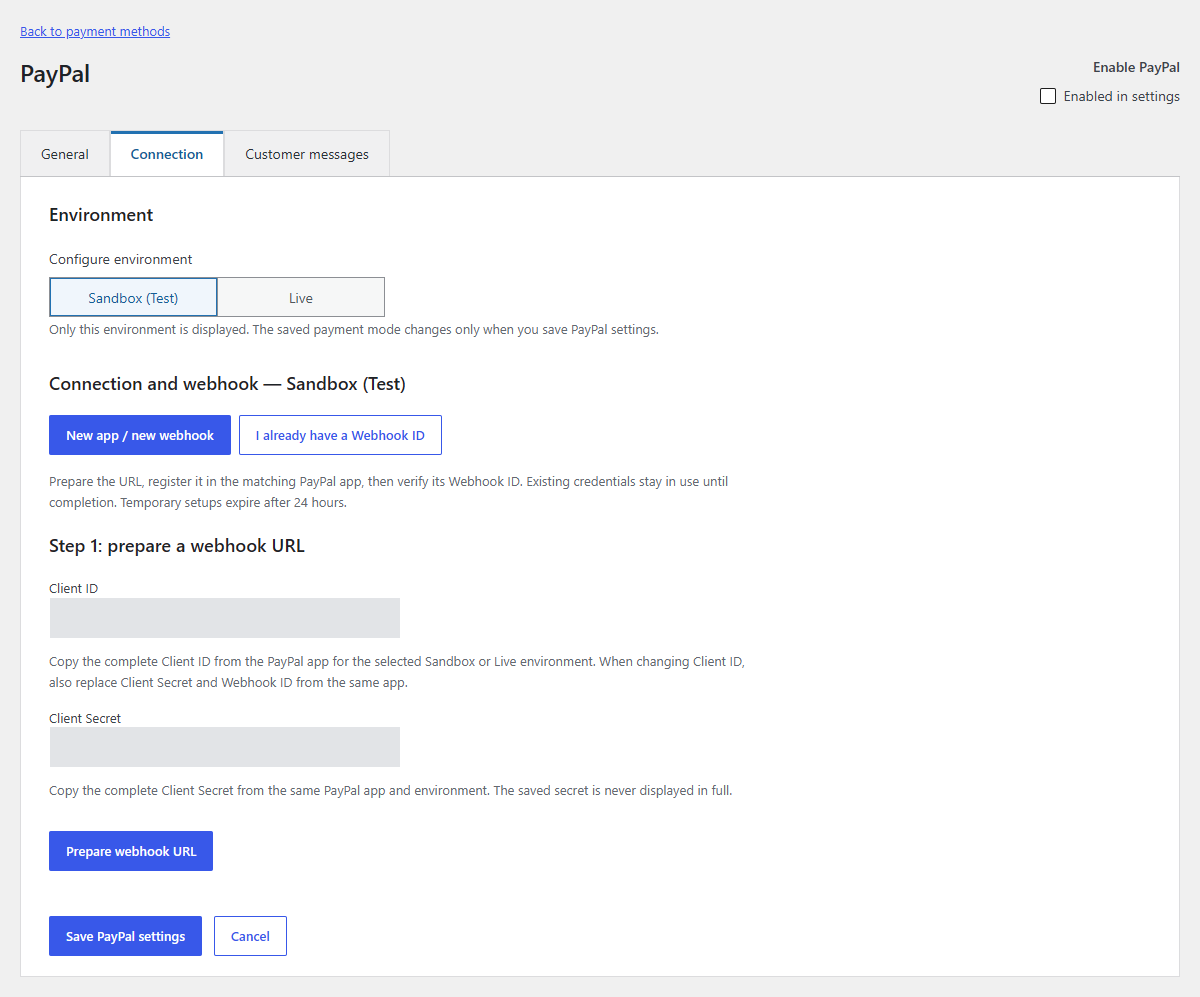Select Live environment

point(301,298)
